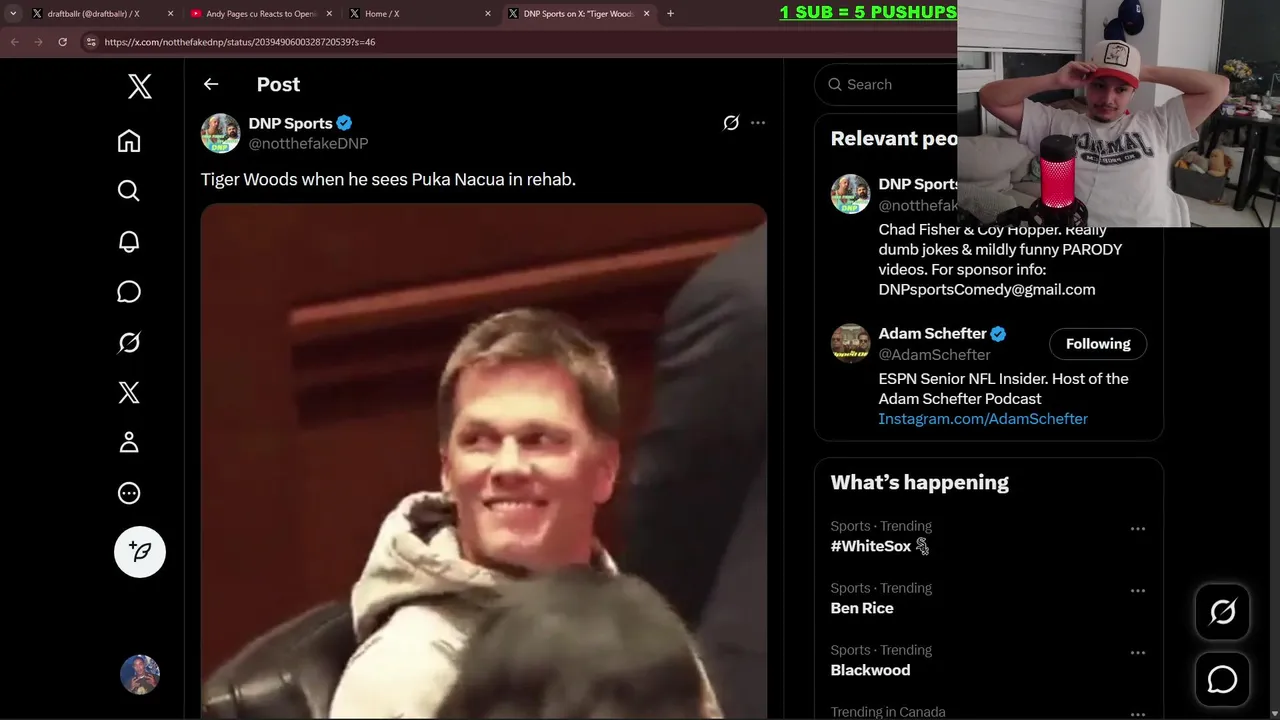Close the Home / X tab
Image resolution: width=1280 pixels, height=720 pixels.
click(x=488, y=14)
